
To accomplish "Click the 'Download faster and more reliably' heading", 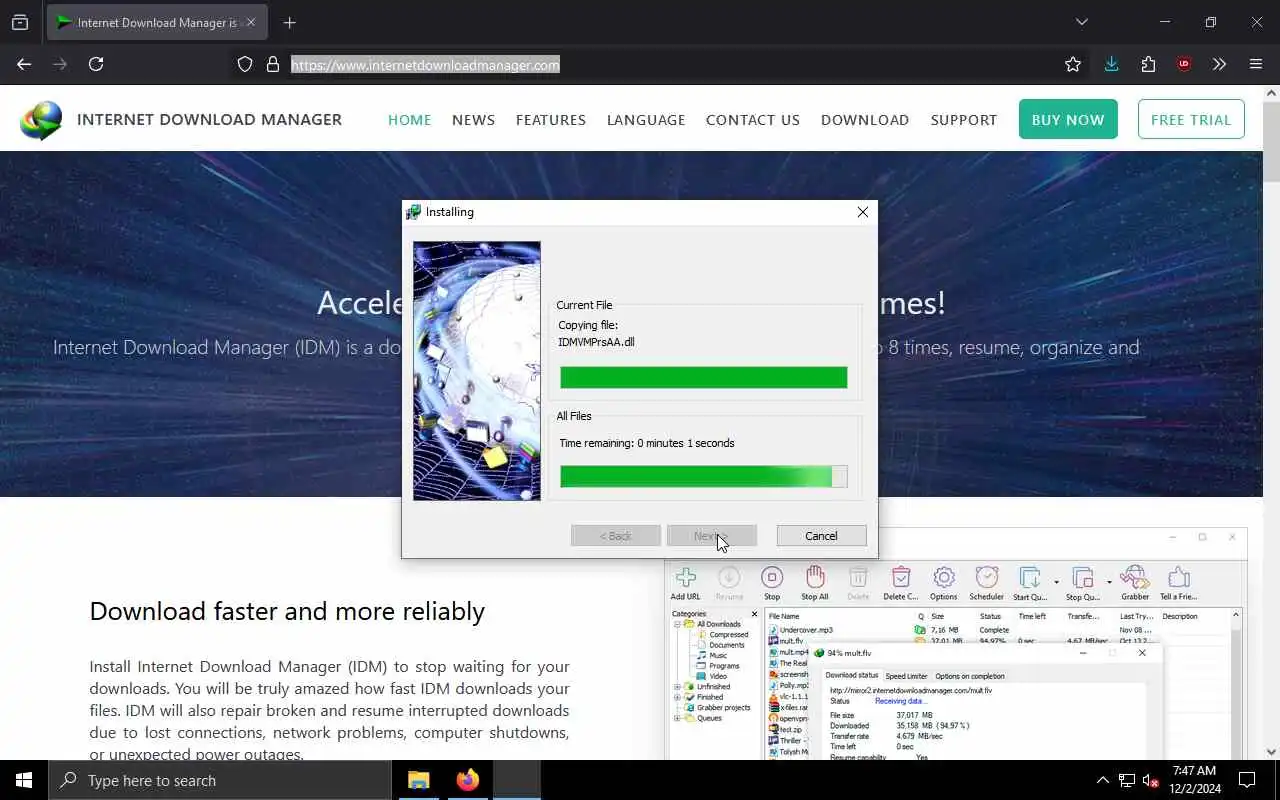I will pos(287,611).
